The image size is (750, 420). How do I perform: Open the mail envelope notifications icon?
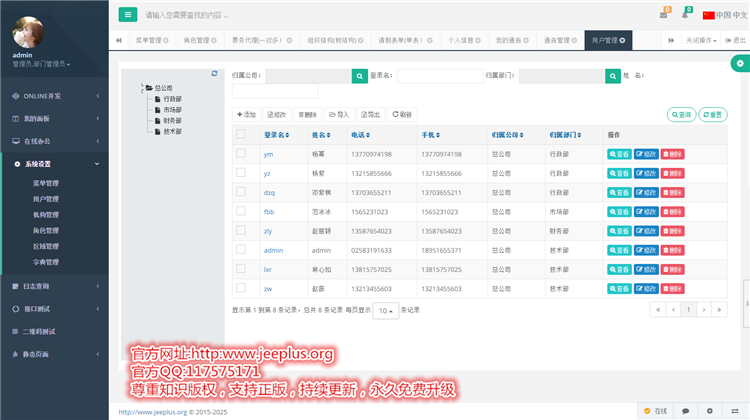pyautogui.click(x=664, y=15)
